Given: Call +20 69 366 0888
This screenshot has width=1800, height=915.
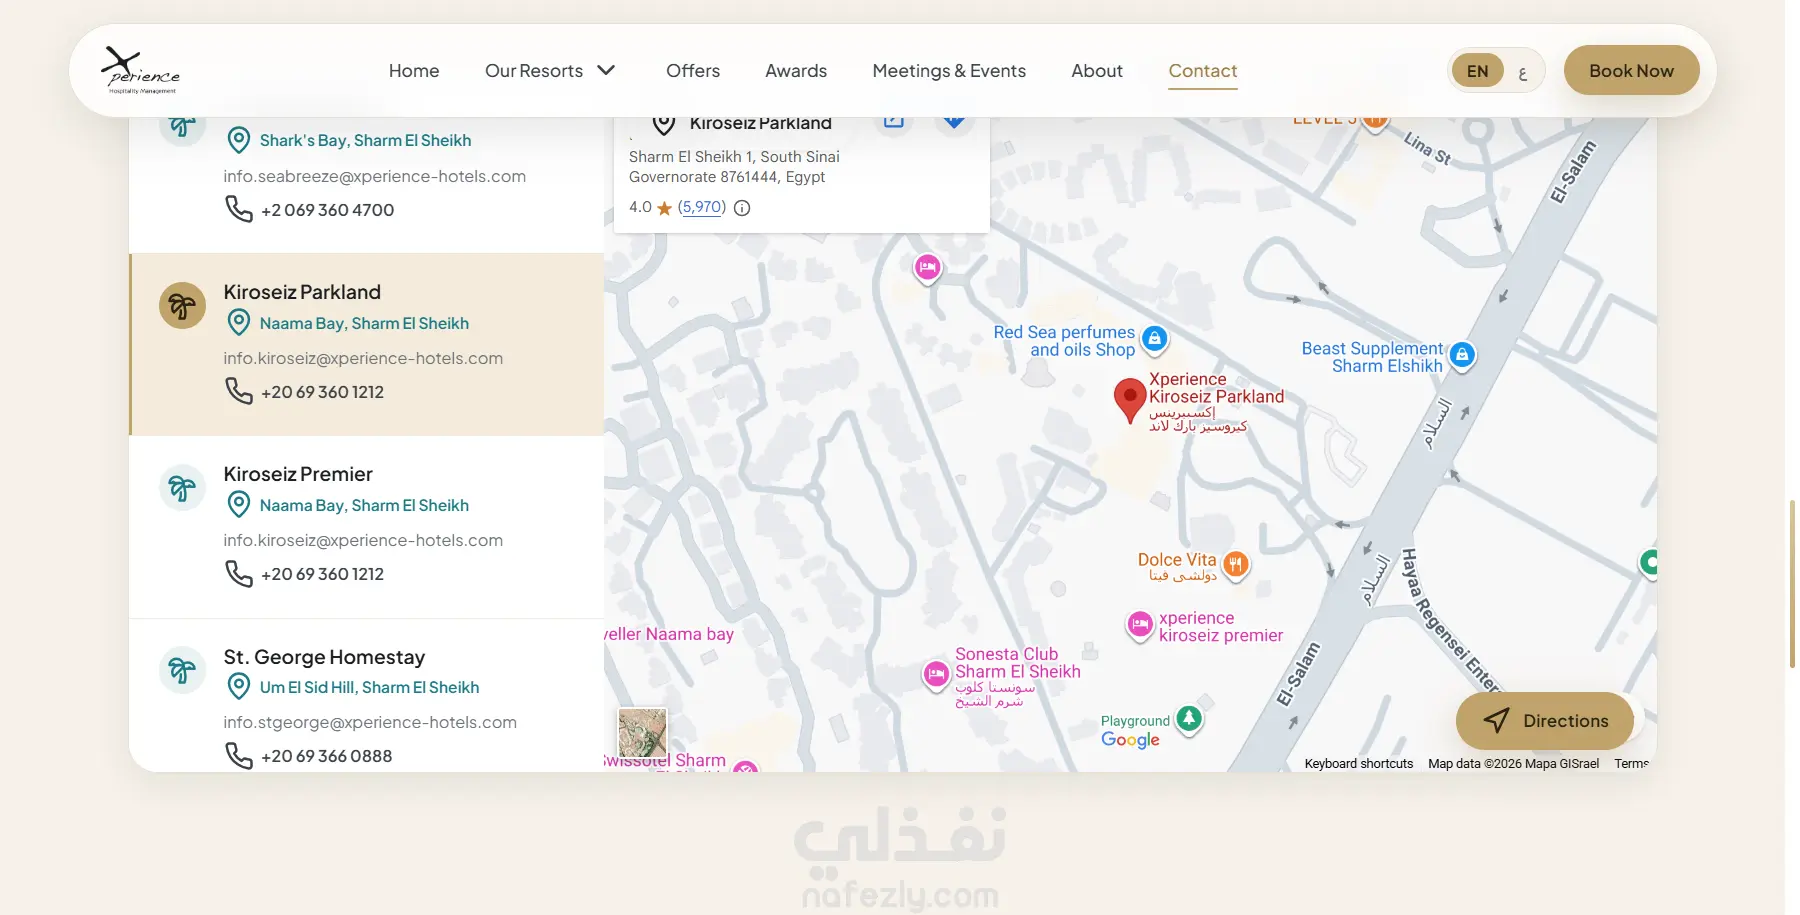Looking at the screenshot, I should pos(326,756).
